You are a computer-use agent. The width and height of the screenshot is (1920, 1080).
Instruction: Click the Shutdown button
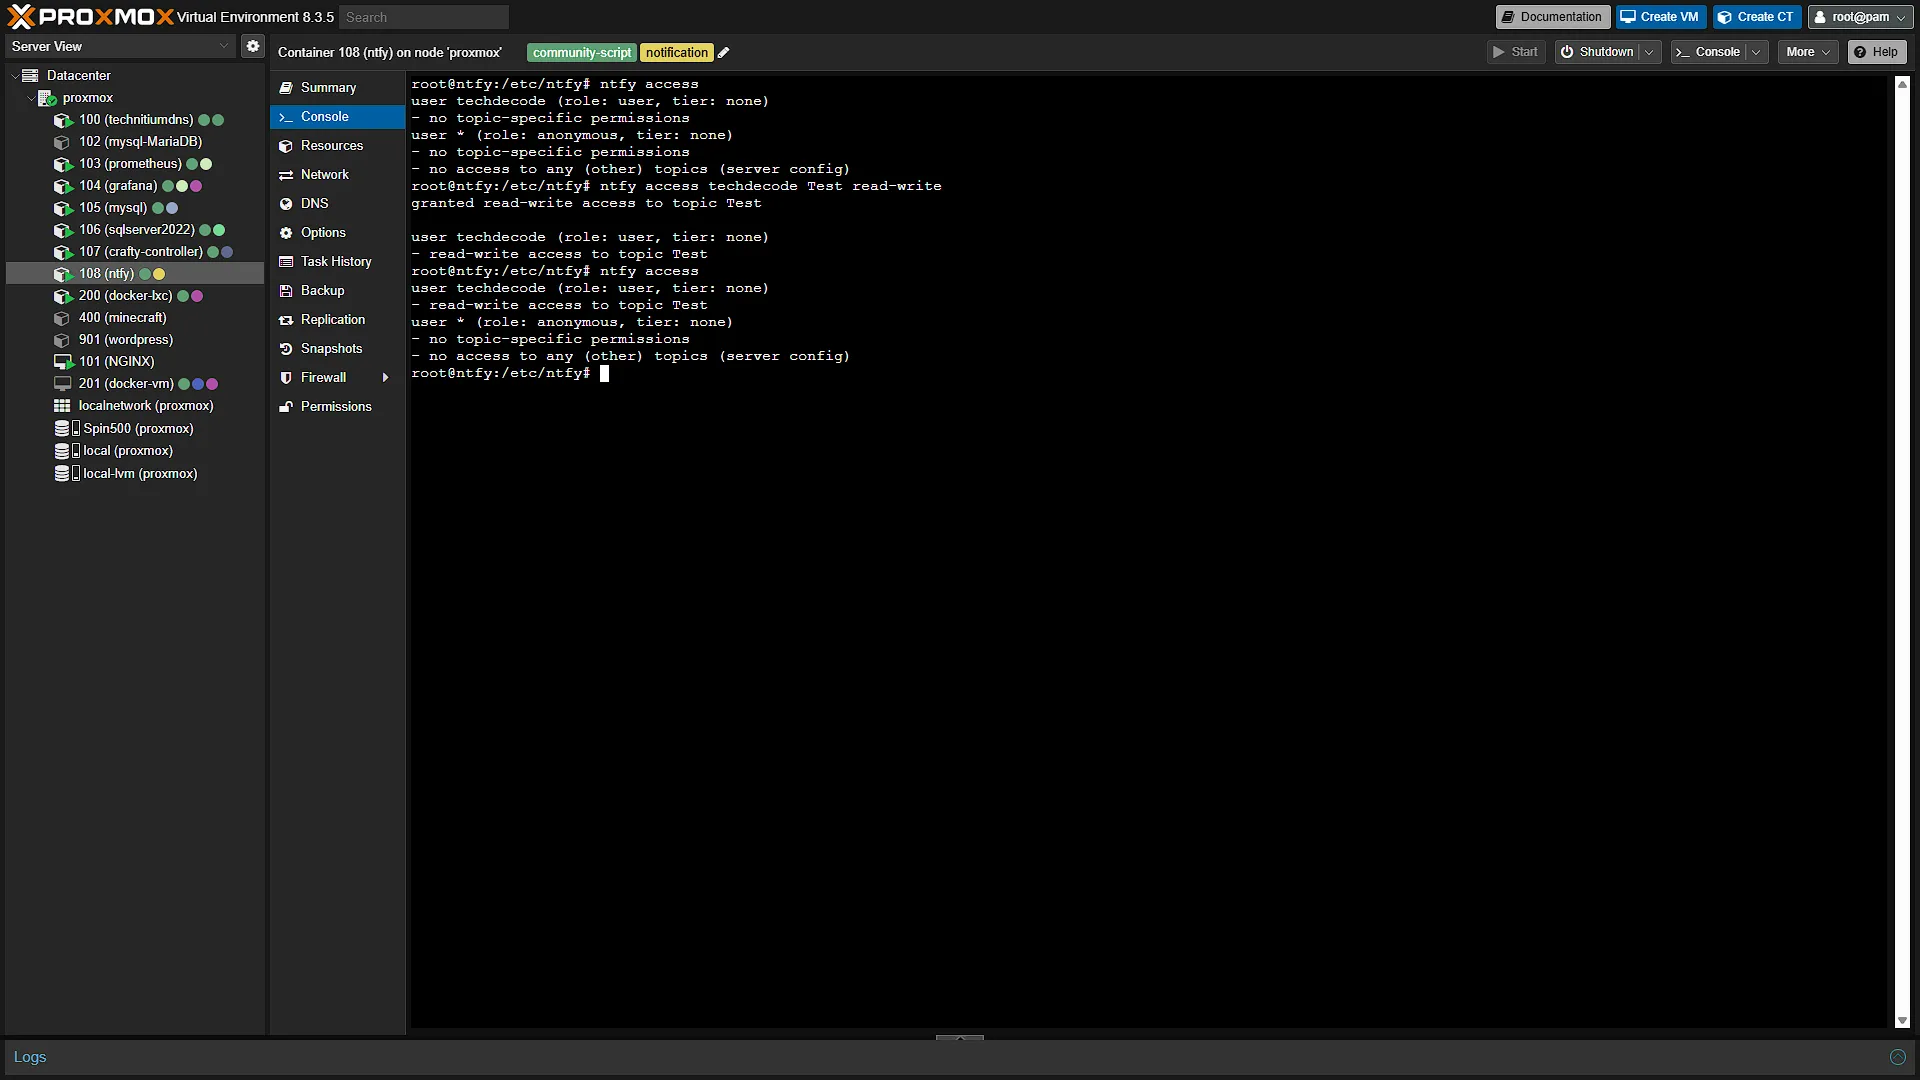click(1597, 52)
